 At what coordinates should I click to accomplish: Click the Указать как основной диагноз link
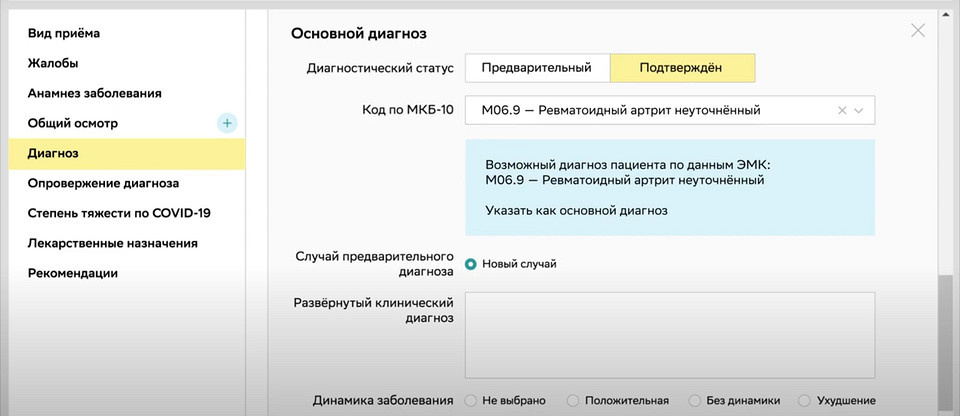tap(576, 211)
